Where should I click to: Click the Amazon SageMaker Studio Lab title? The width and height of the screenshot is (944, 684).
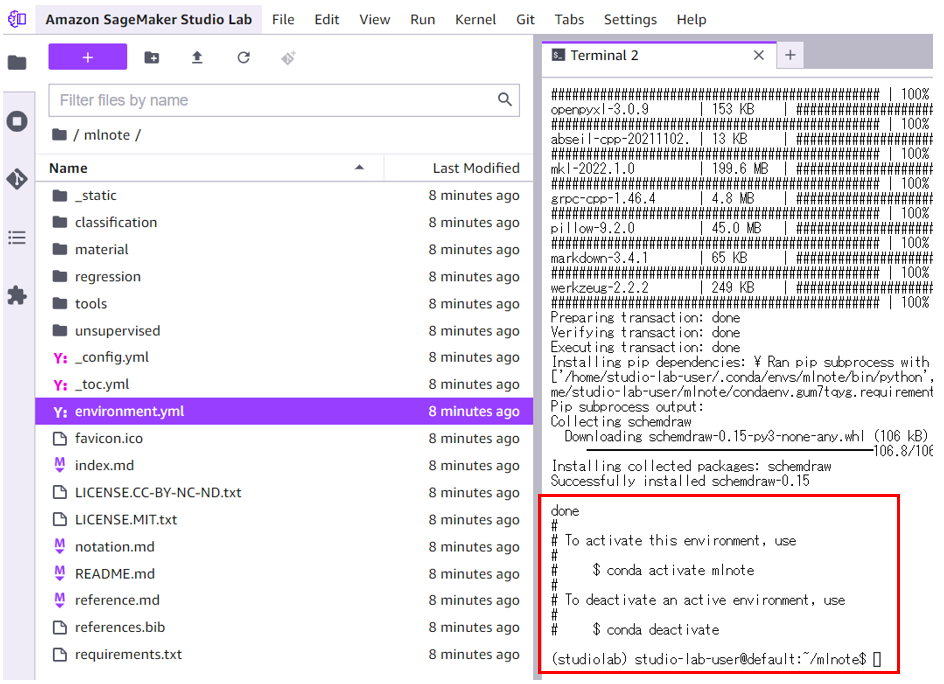pyautogui.click(x=149, y=19)
